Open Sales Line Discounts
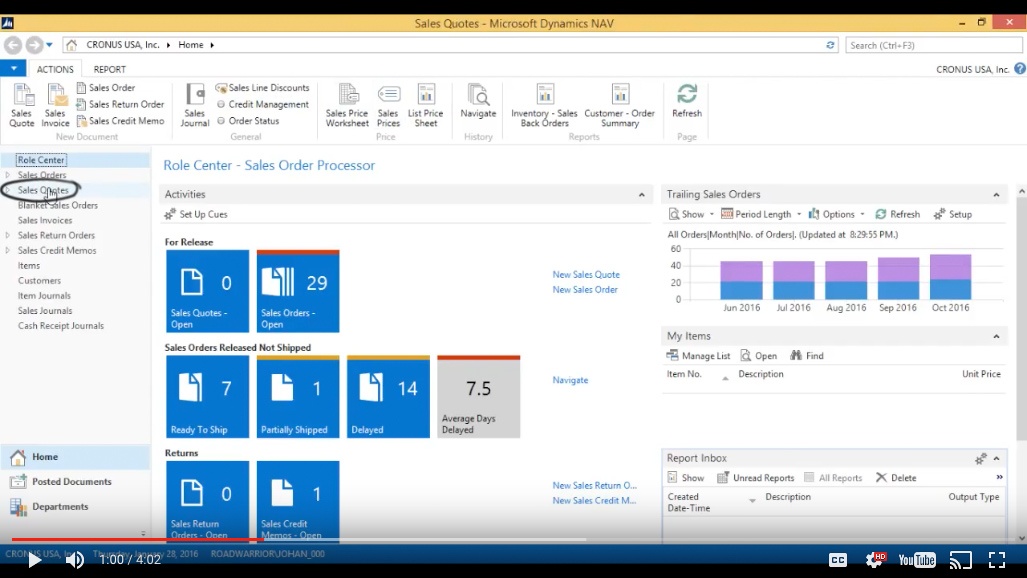 (263, 88)
